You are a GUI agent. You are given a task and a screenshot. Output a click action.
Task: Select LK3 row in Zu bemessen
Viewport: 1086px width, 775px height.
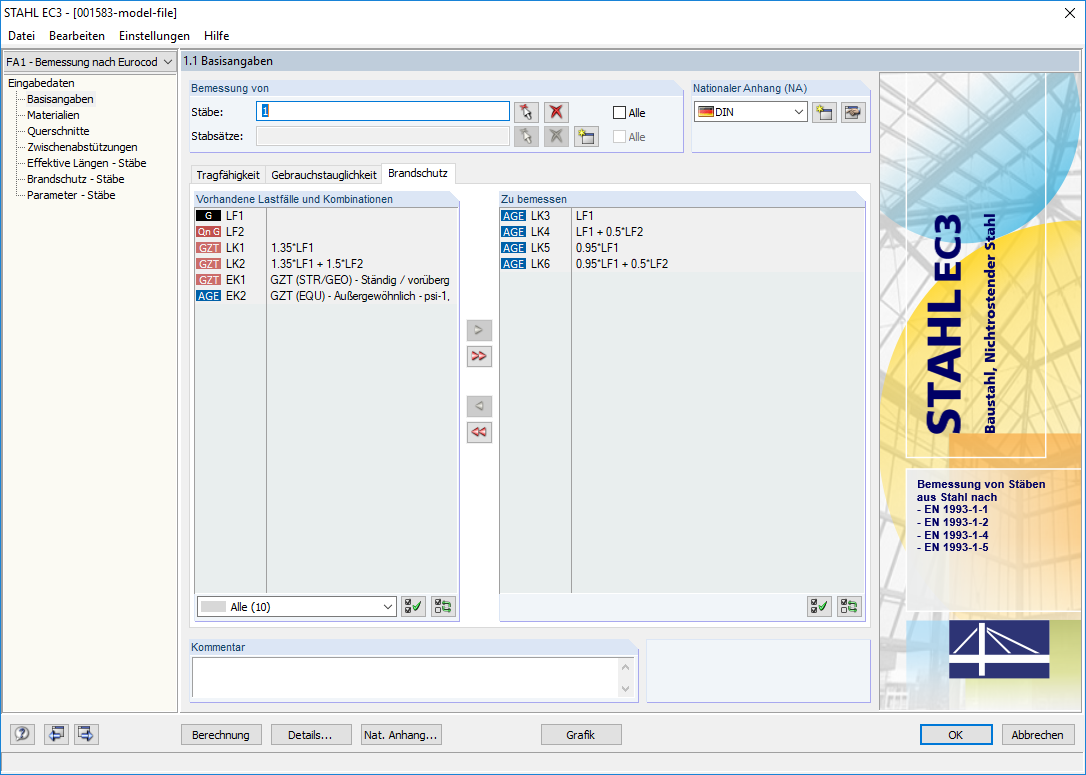click(x=682, y=215)
